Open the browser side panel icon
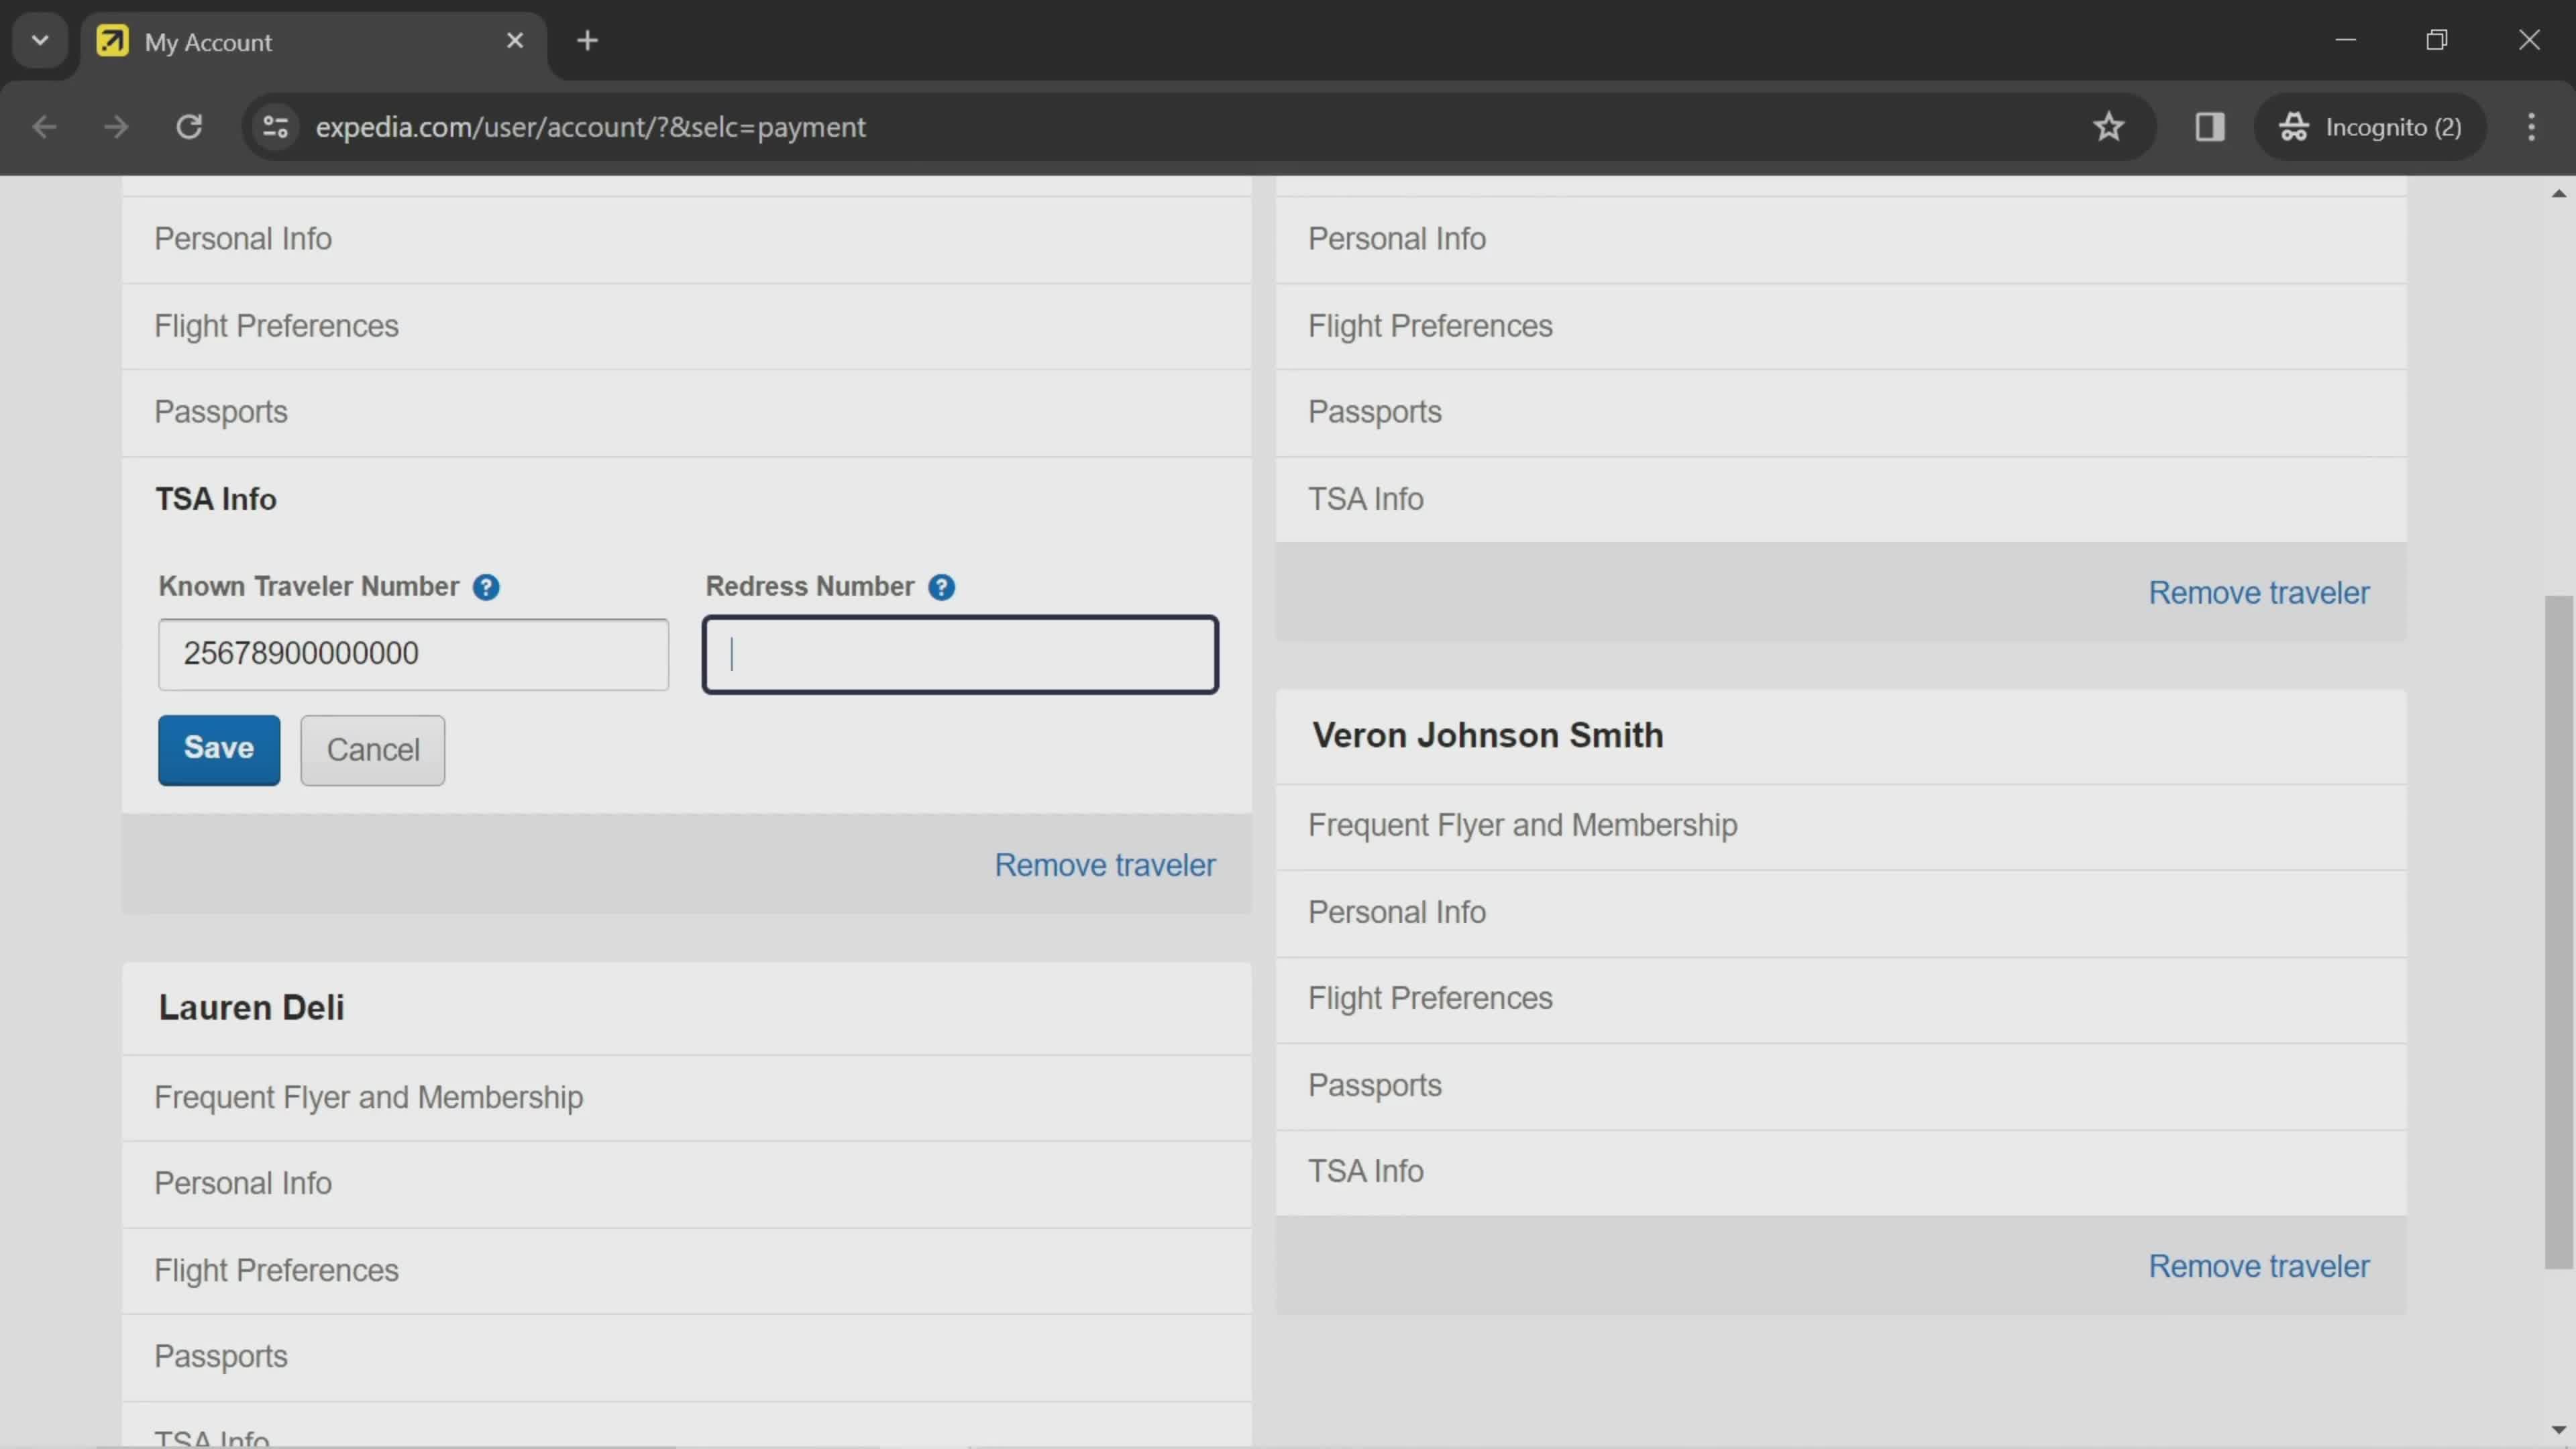Image resolution: width=2576 pixels, height=1449 pixels. (2209, 127)
